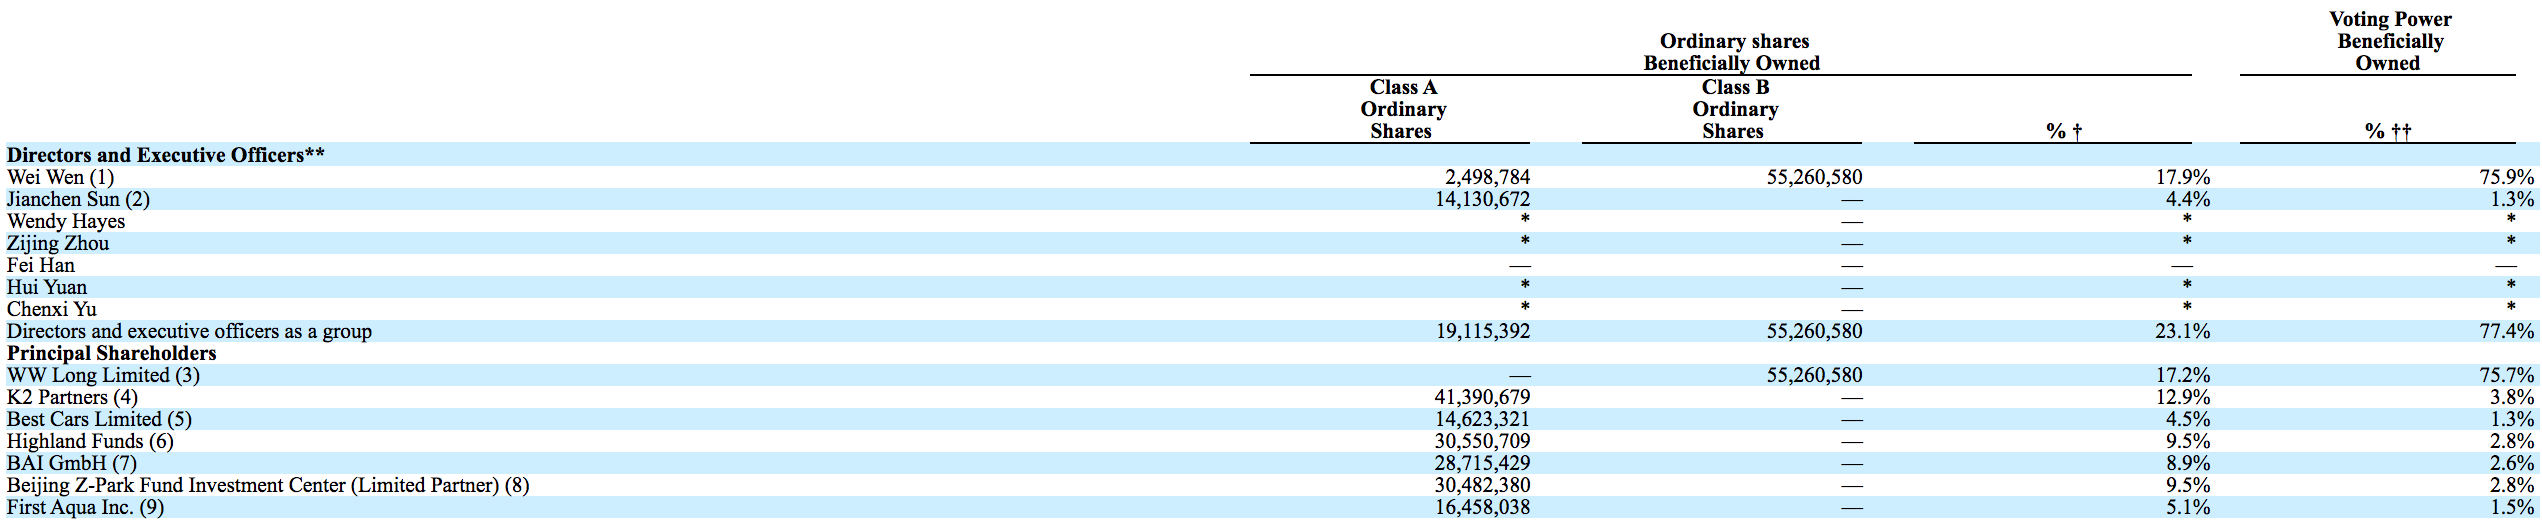Screen dimensions: 2542x520
Task: Click WW Long Limited's ownership 17.2%
Action: [2182, 375]
